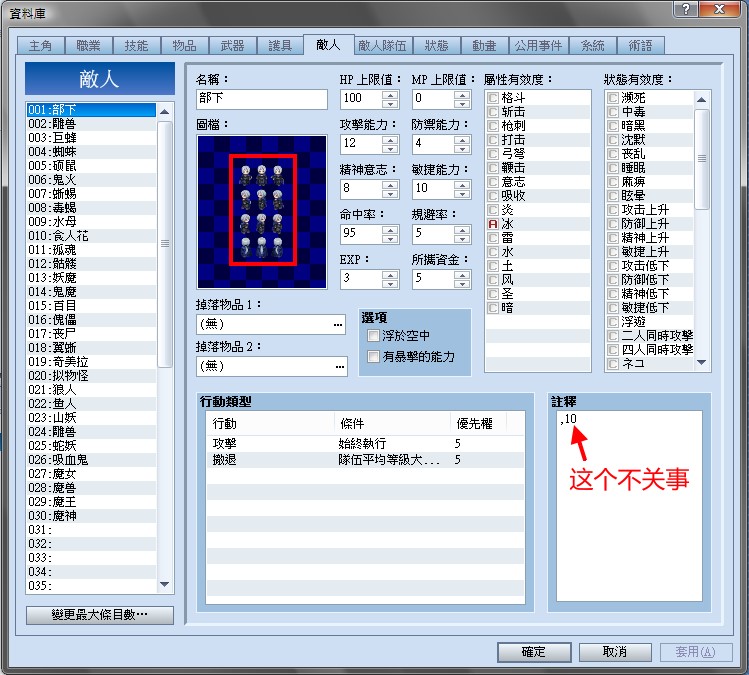749x675 pixels.
Task: Increase the HP 上限值 stepper
Action: point(390,95)
